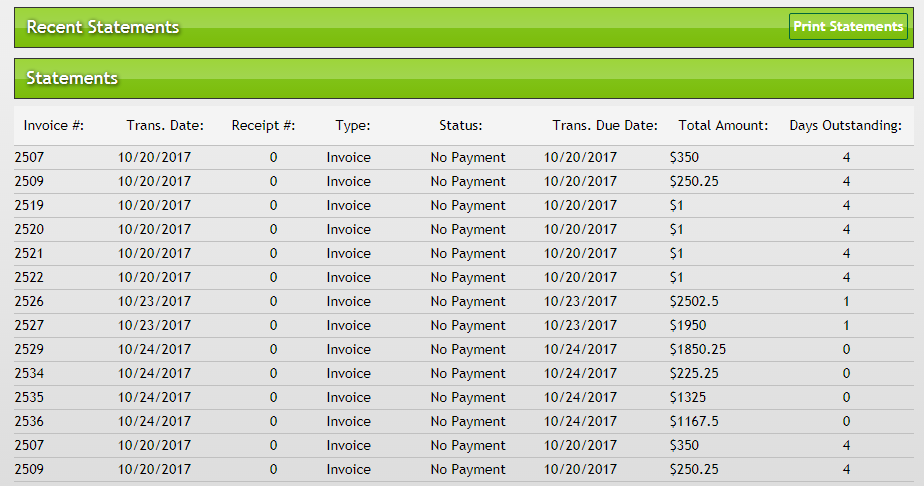Click the Days Outstanding column header
The width and height of the screenshot is (924, 486).
coord(845,126)
